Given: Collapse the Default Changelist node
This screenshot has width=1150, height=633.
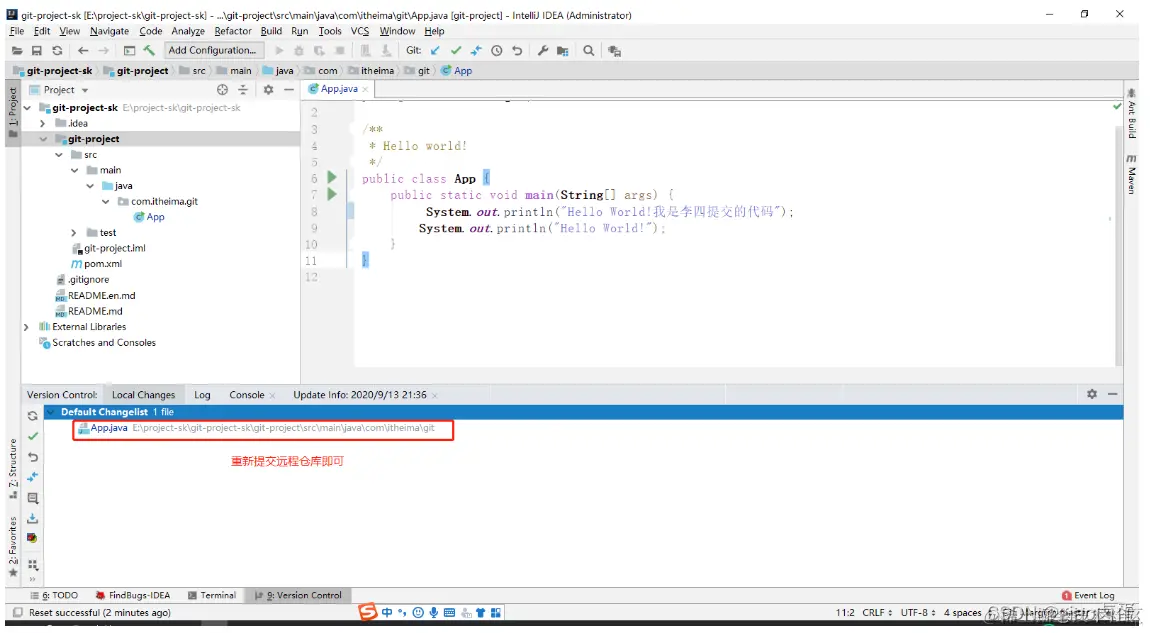Looking at the screenshot, I should click(x=51, y=412).
